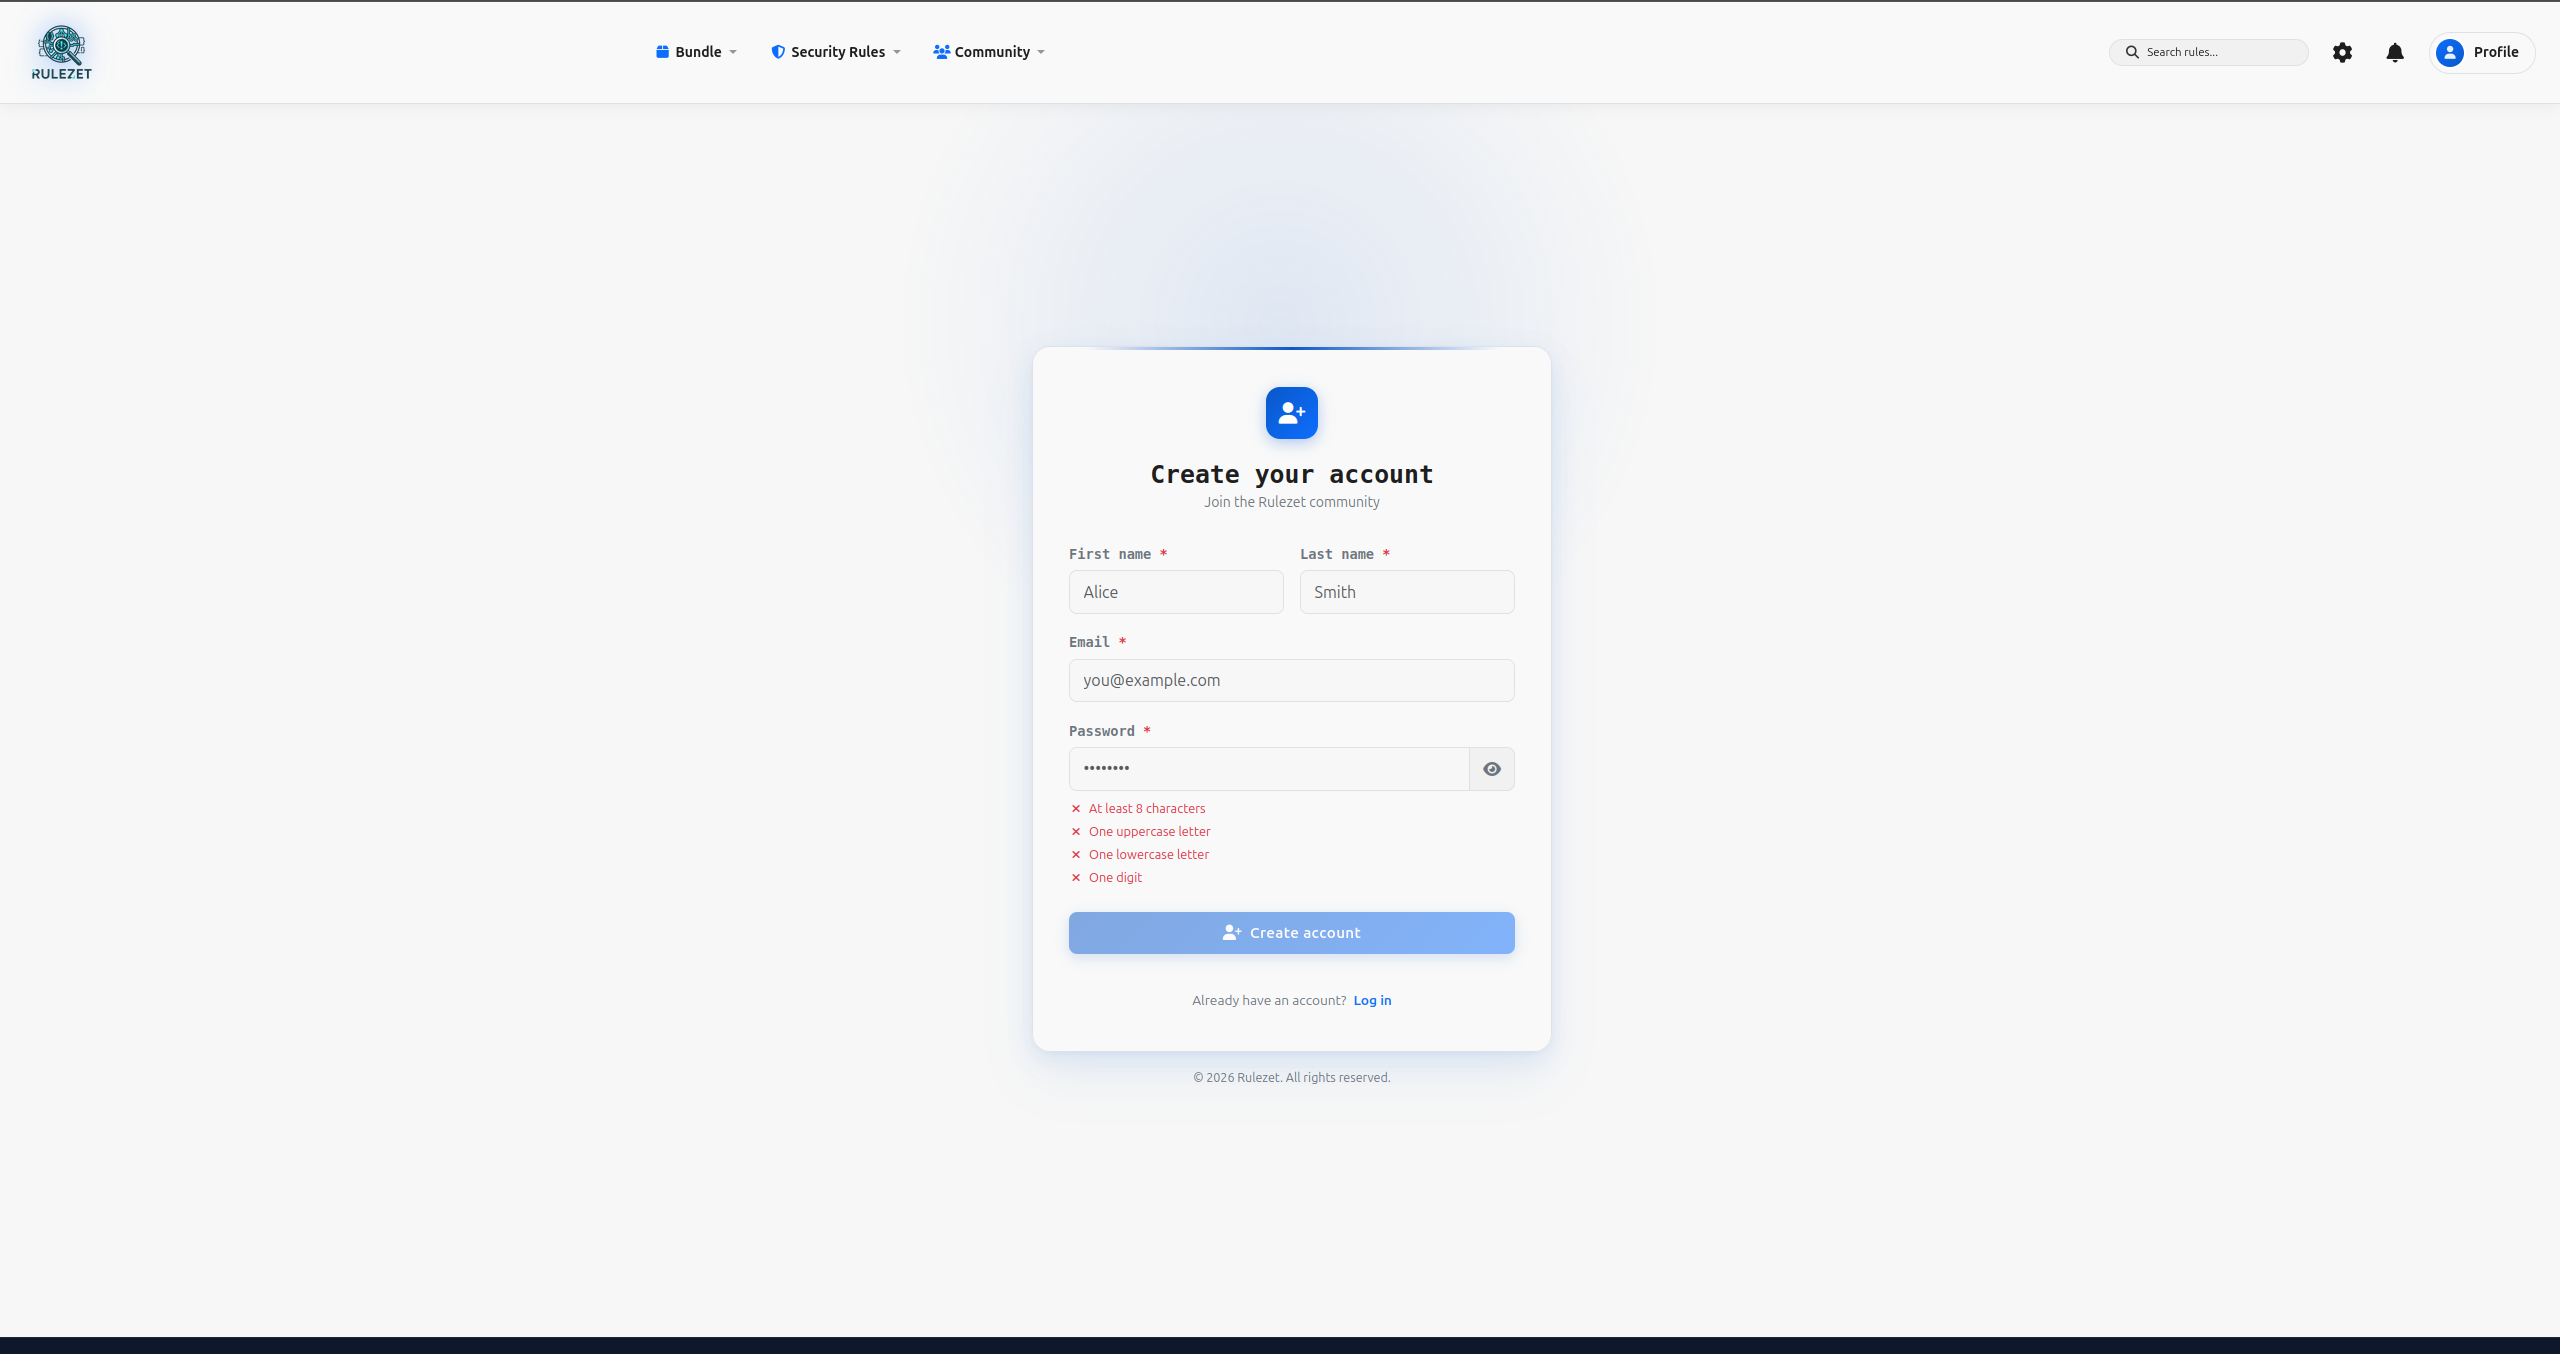
Task: Click the 'One digit' requirement
Action: click(1115, 878)
